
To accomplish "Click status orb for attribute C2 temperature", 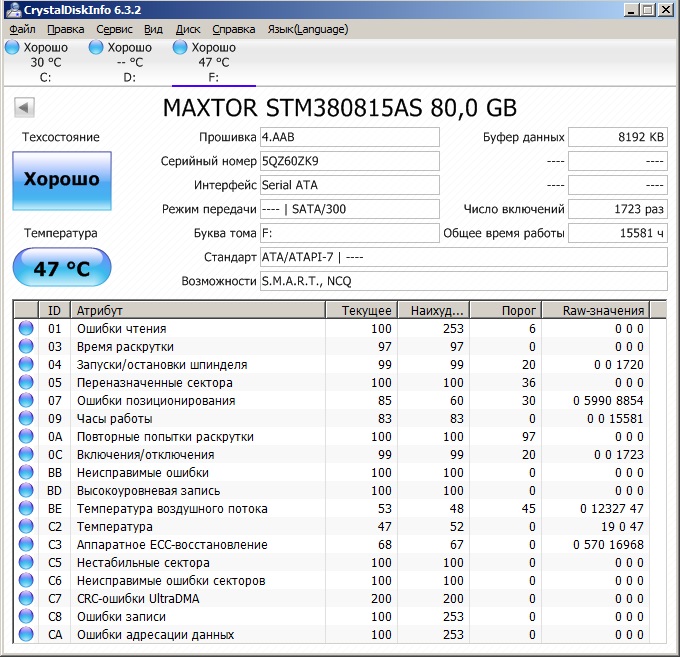I will point(26,527).
